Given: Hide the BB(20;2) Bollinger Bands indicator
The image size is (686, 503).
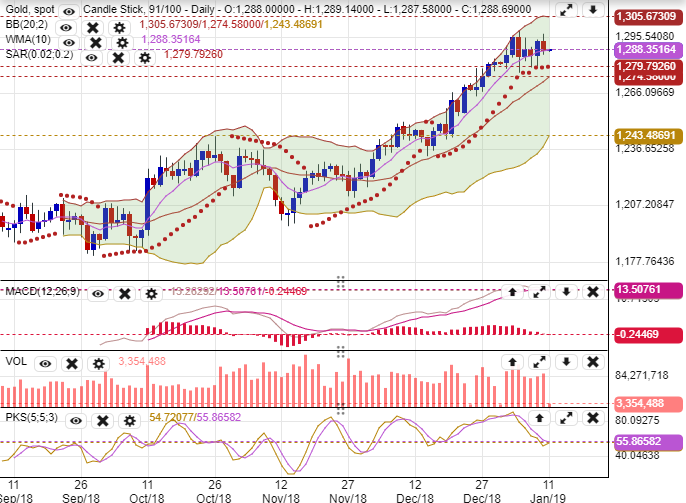Looking at the screenshot, I should tap(67, 27).
